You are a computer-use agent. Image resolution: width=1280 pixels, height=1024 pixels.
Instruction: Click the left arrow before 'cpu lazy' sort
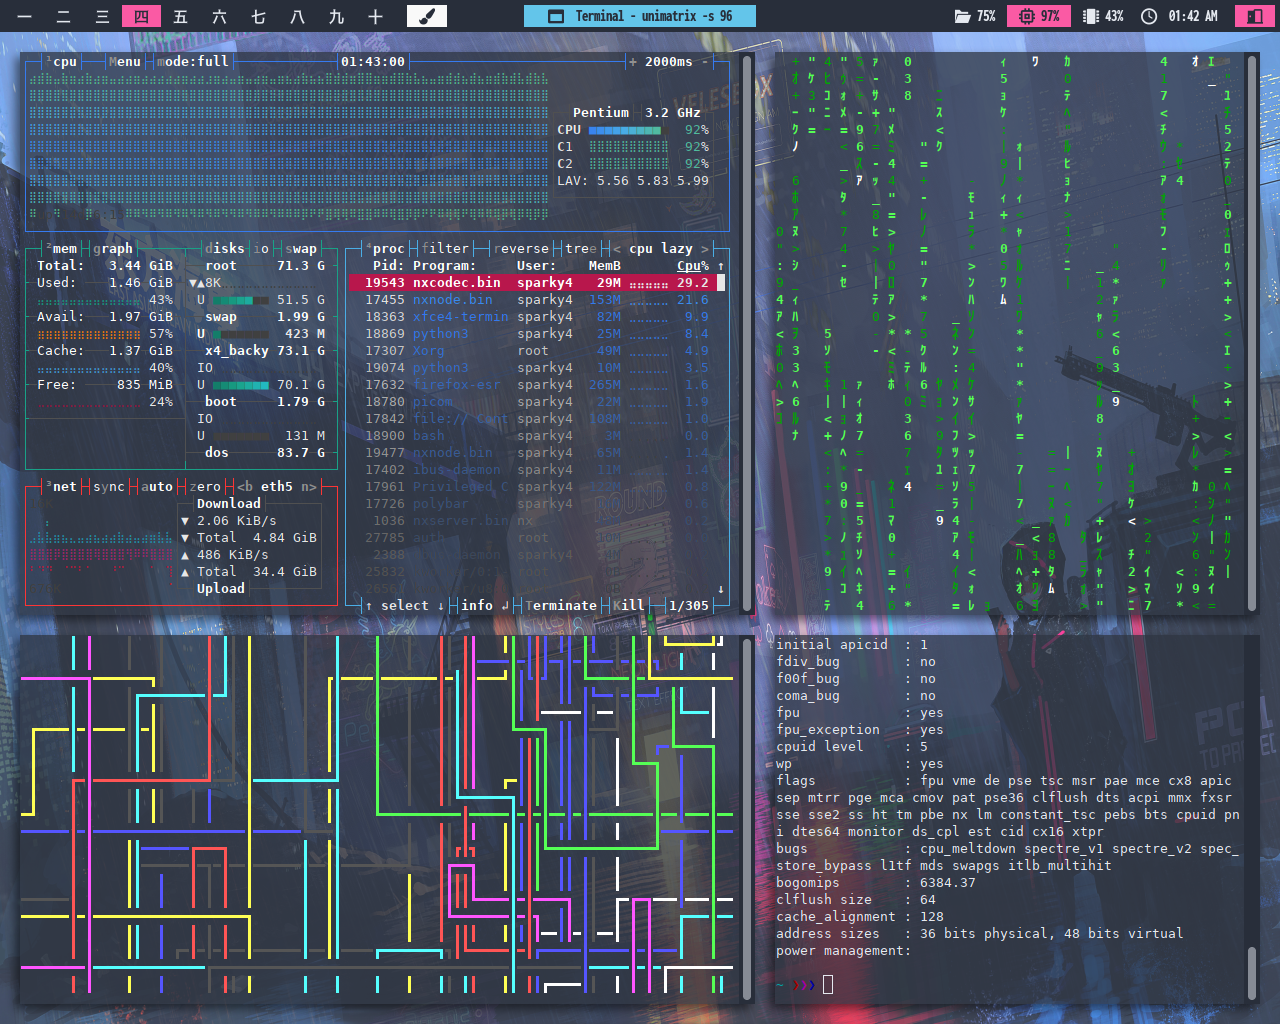(617, 249)
